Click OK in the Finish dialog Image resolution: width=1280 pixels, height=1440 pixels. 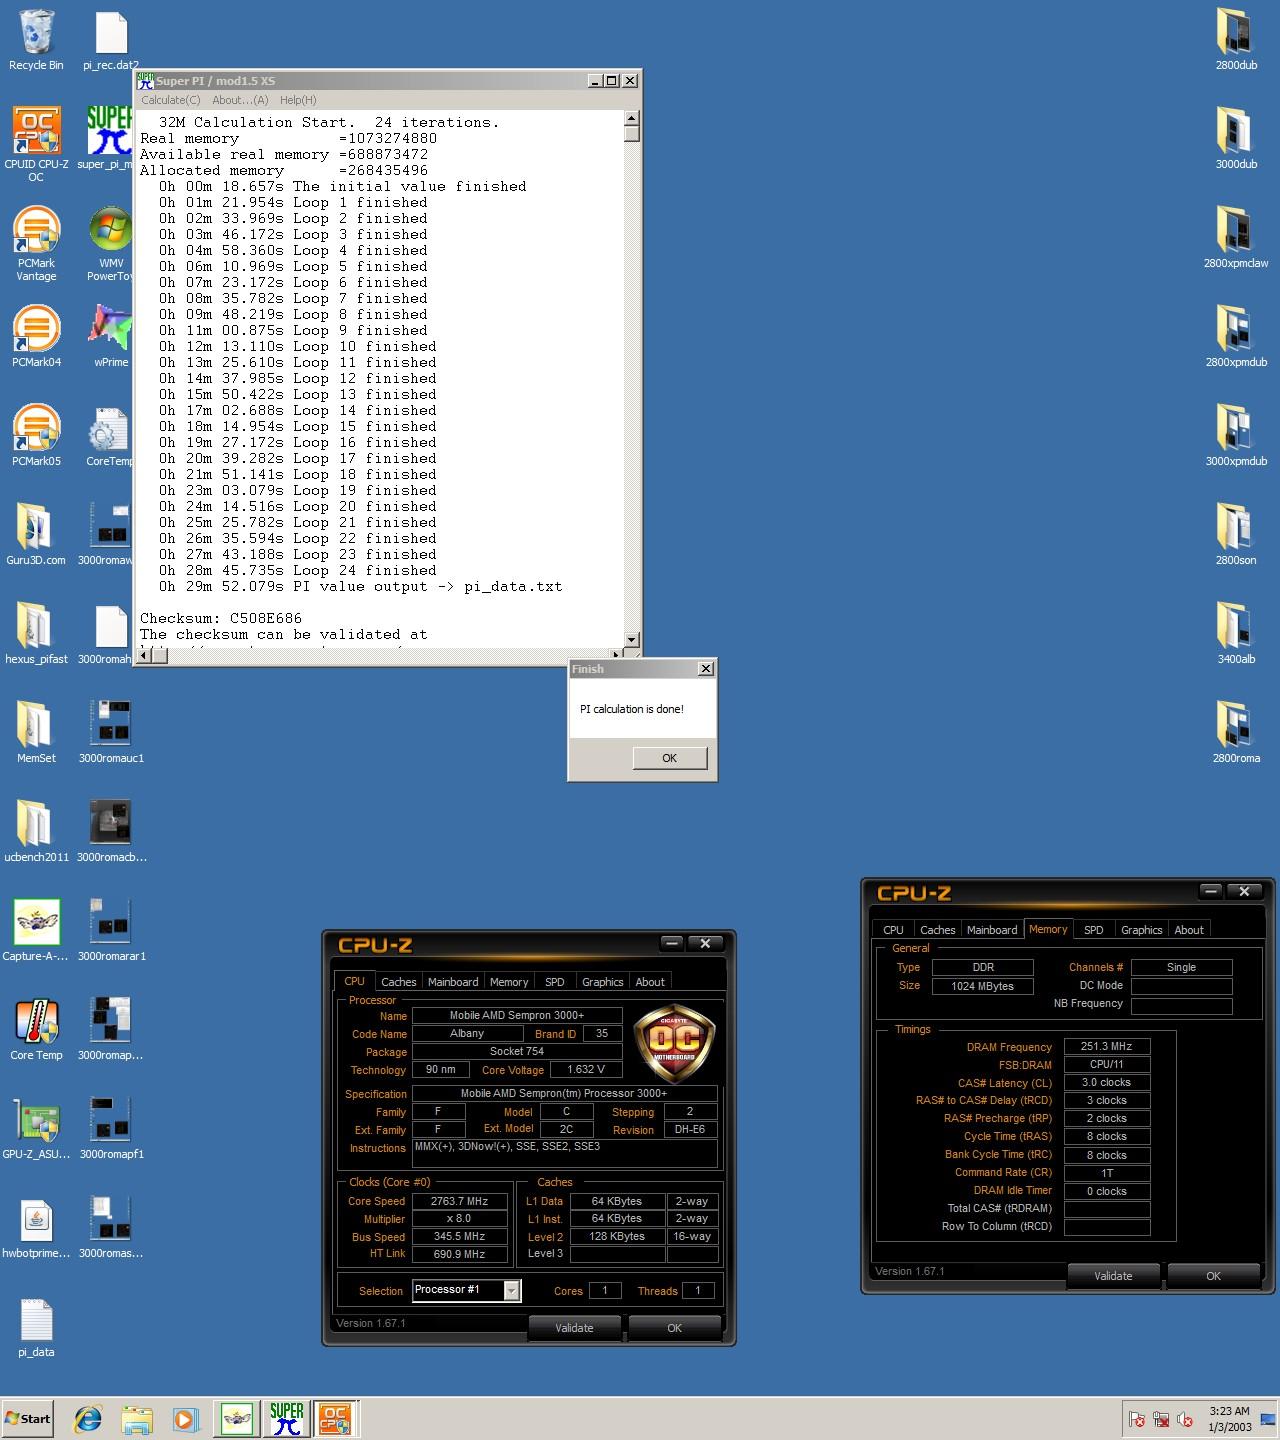(x=670, y=758)
